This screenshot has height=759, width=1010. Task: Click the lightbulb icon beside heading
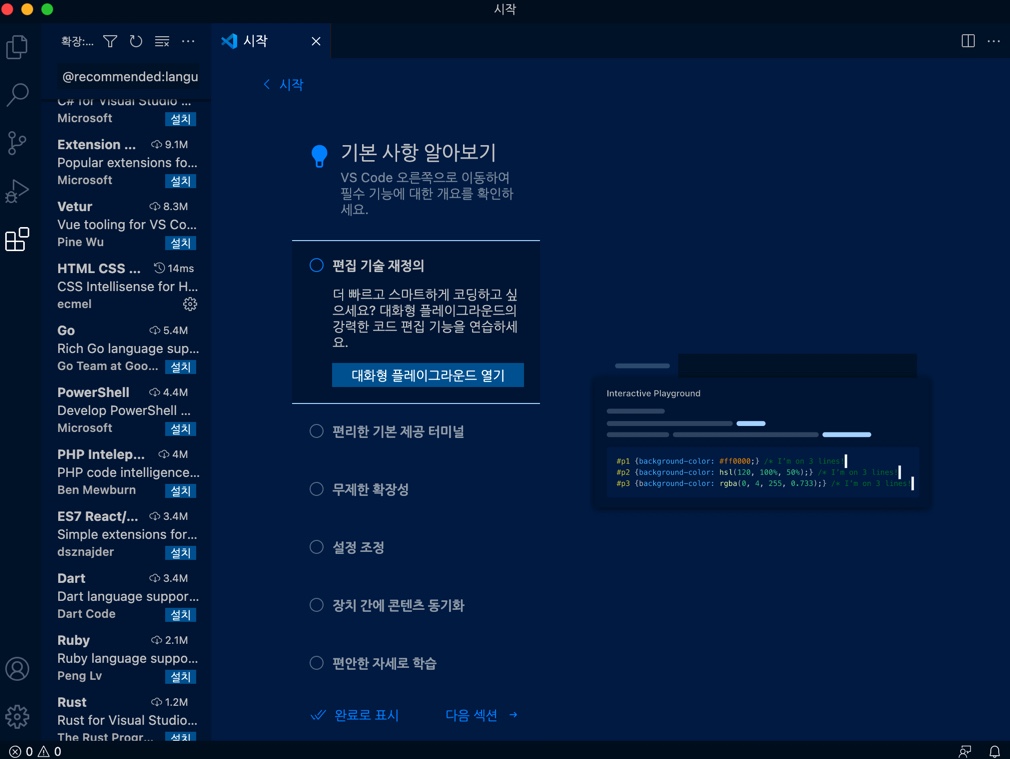[319, 155]
